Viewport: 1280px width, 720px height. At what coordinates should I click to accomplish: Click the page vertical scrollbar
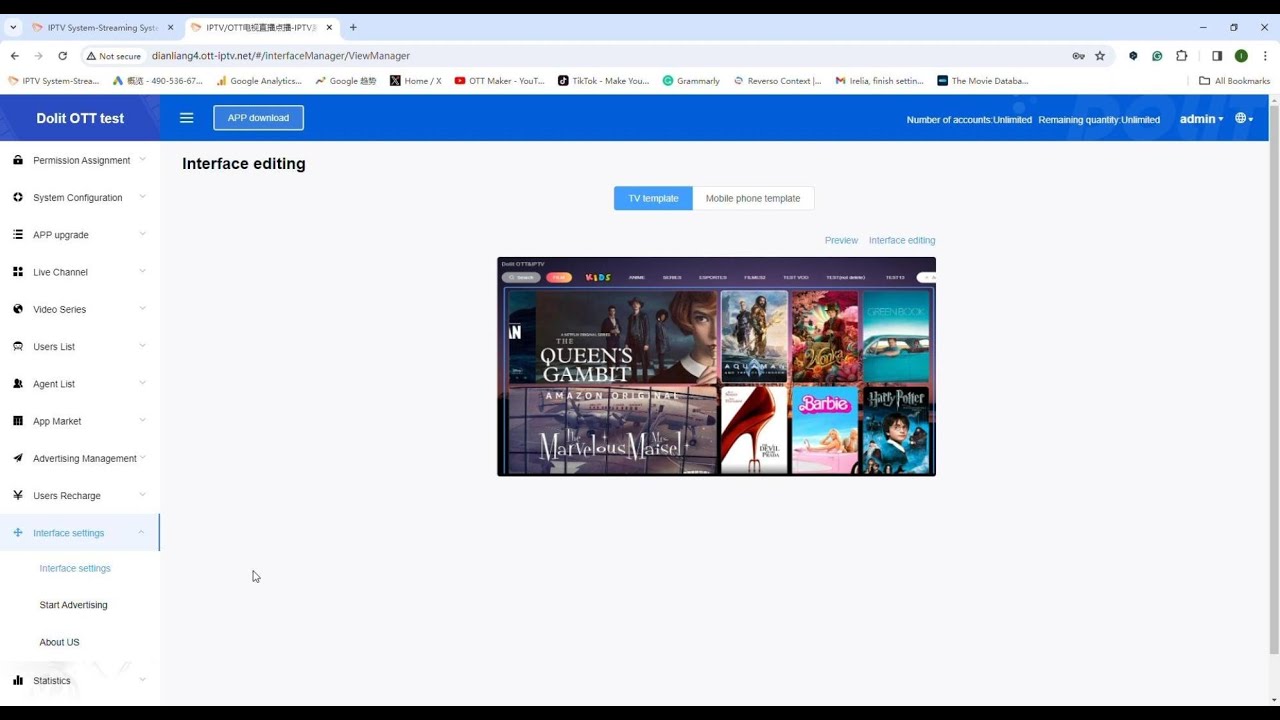click(1273, 380)
